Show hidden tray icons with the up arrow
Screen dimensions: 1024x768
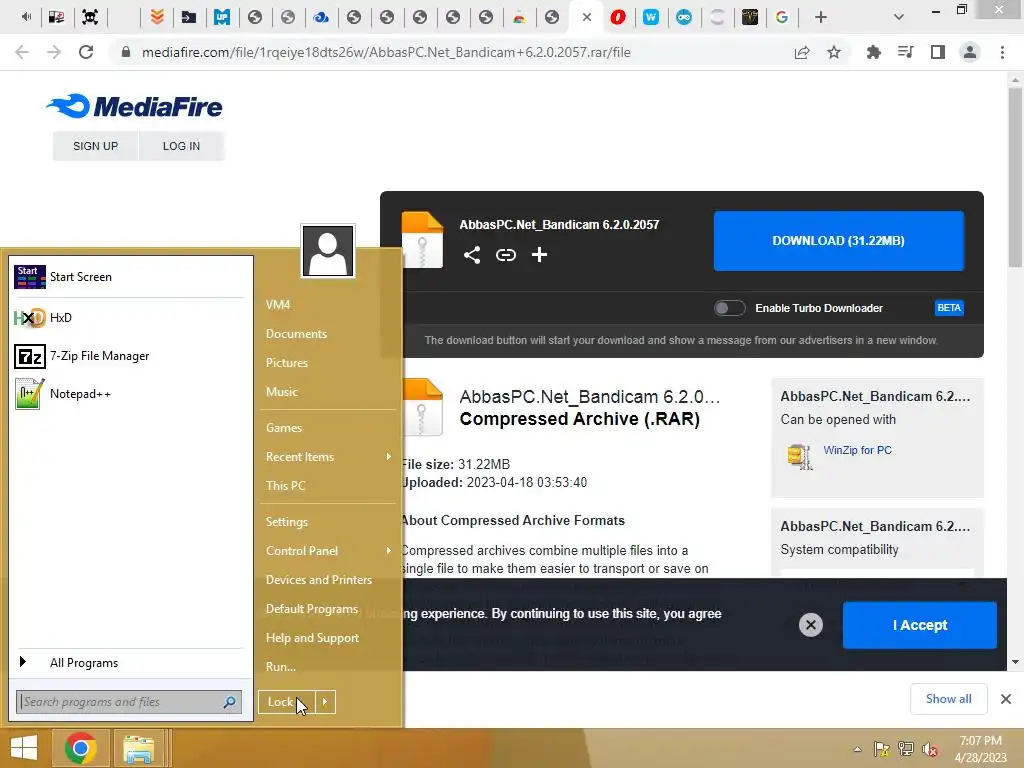click(857, 749)
